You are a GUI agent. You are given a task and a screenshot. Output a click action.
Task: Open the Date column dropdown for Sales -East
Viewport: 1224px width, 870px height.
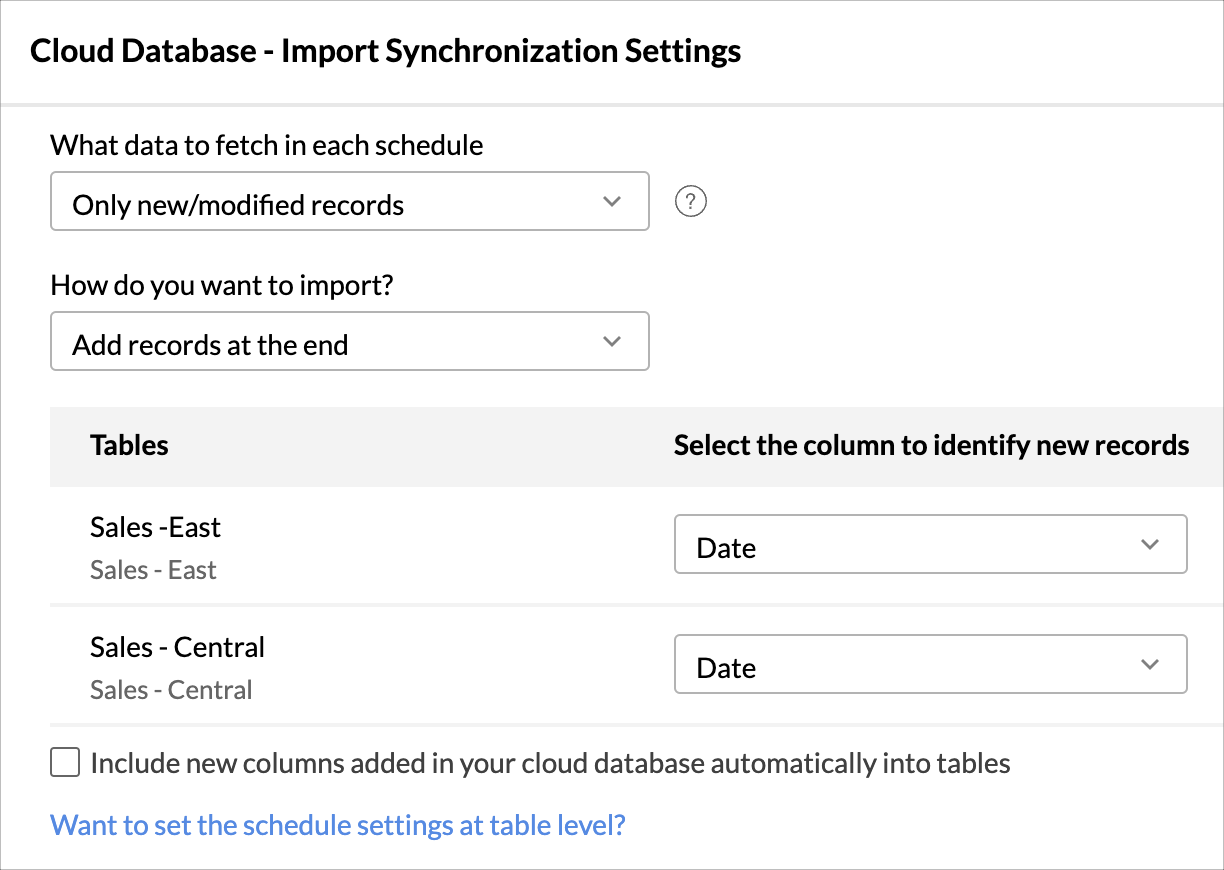point(930,545)
